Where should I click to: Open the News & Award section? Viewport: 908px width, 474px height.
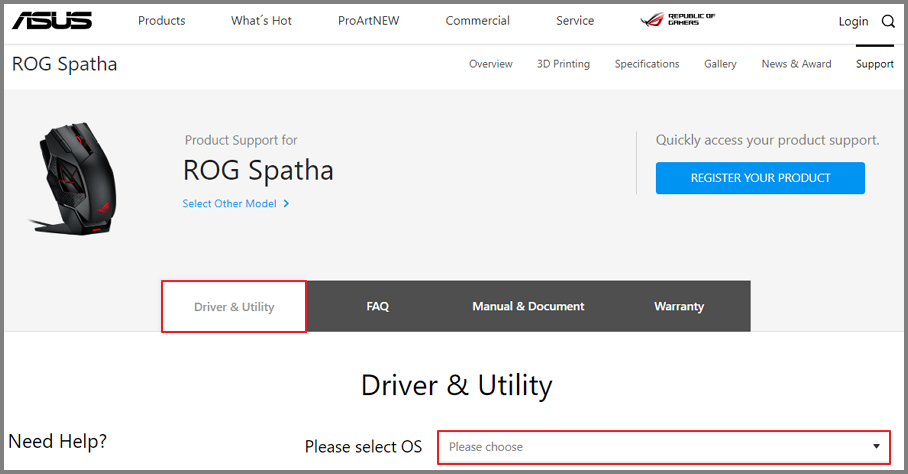click(x=796, y=64)
